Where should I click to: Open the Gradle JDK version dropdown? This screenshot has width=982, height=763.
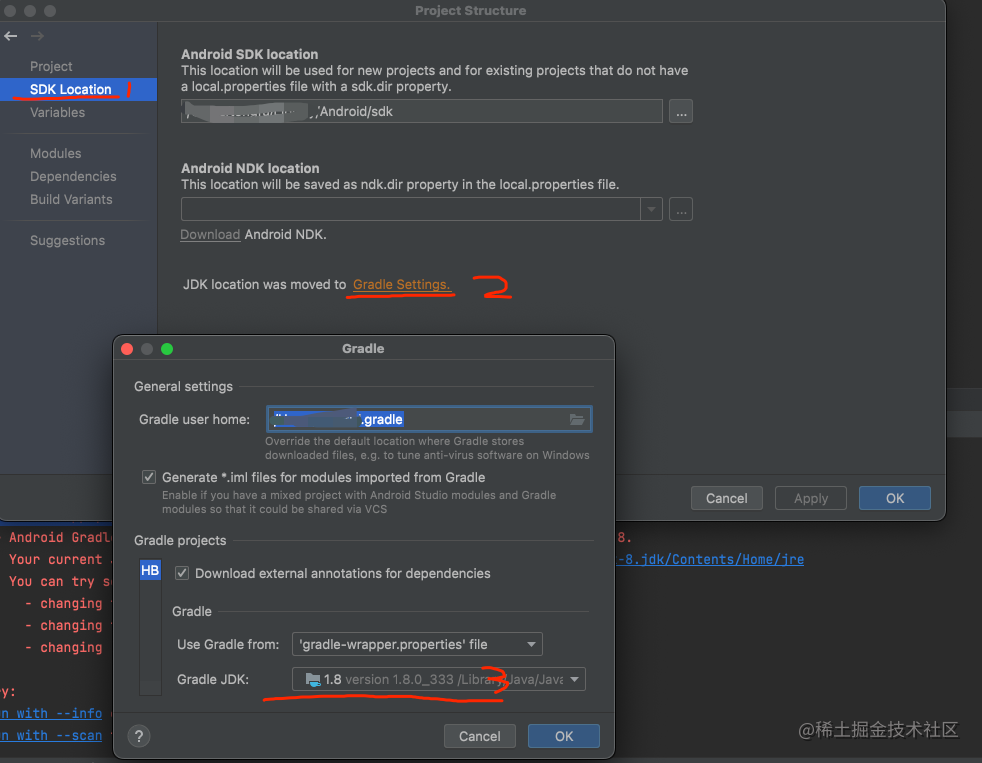(438, 679)
